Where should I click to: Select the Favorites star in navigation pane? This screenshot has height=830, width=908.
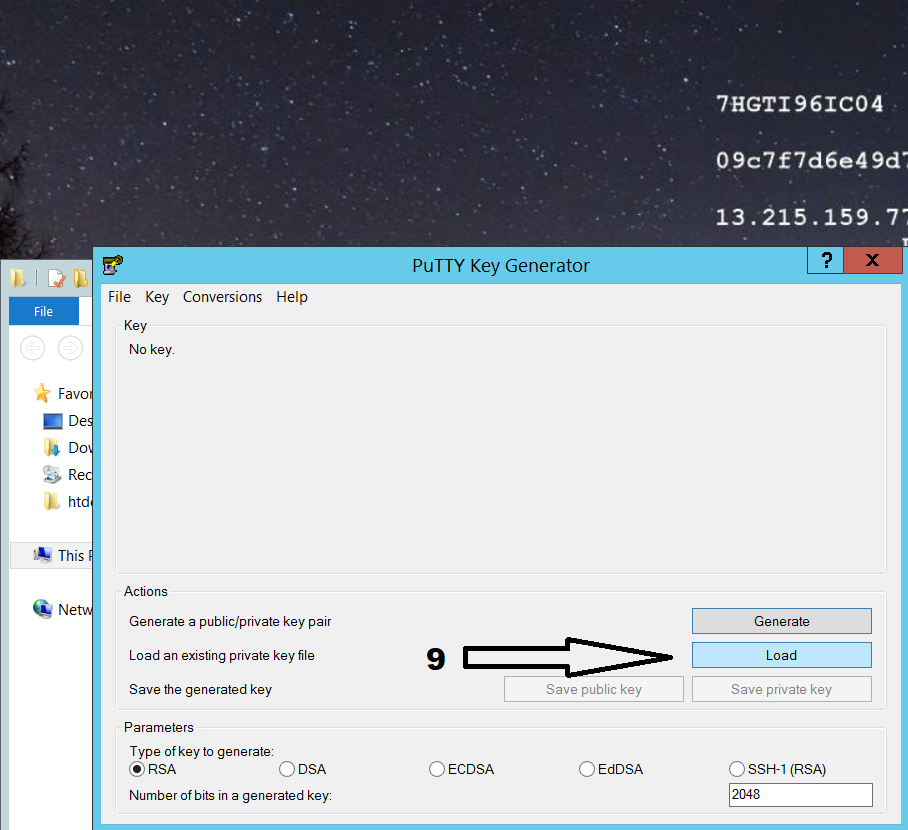tap(42, 393)
